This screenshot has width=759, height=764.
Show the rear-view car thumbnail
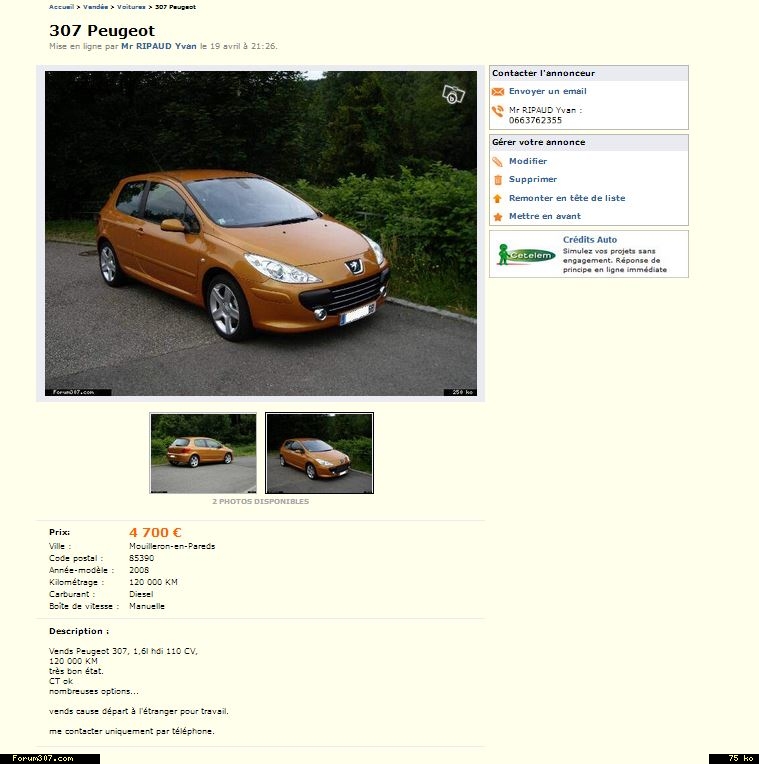[x=203, y=453]
